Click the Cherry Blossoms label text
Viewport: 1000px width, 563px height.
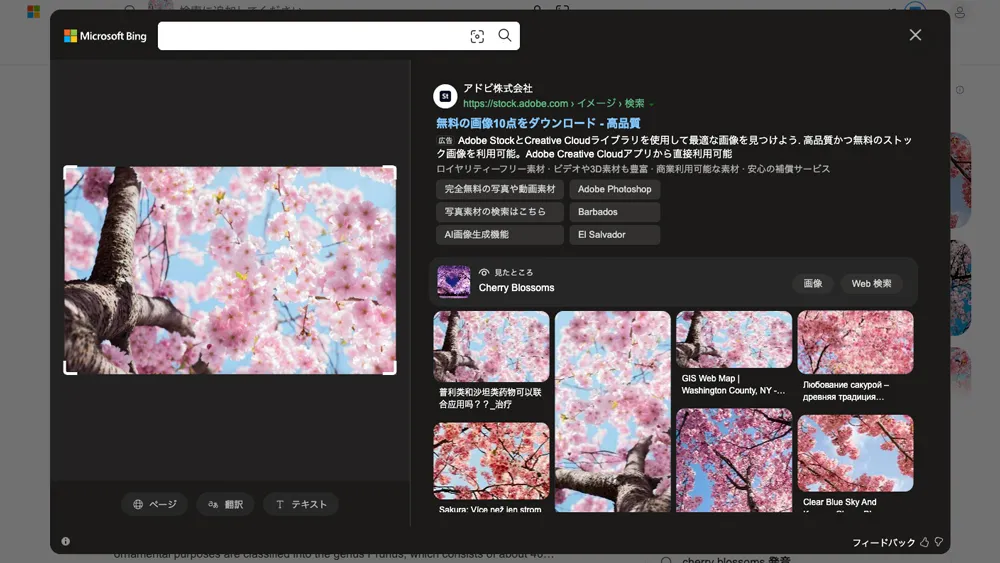coord(517,288)
